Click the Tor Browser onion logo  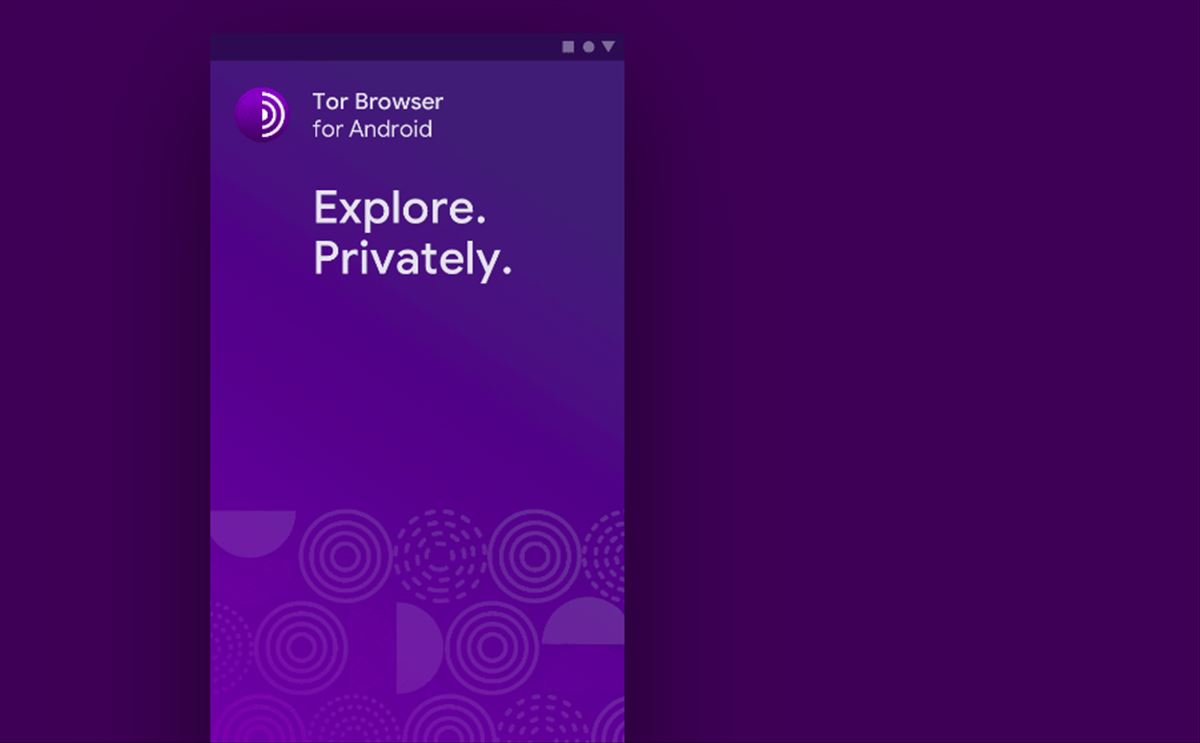[262, 115]
